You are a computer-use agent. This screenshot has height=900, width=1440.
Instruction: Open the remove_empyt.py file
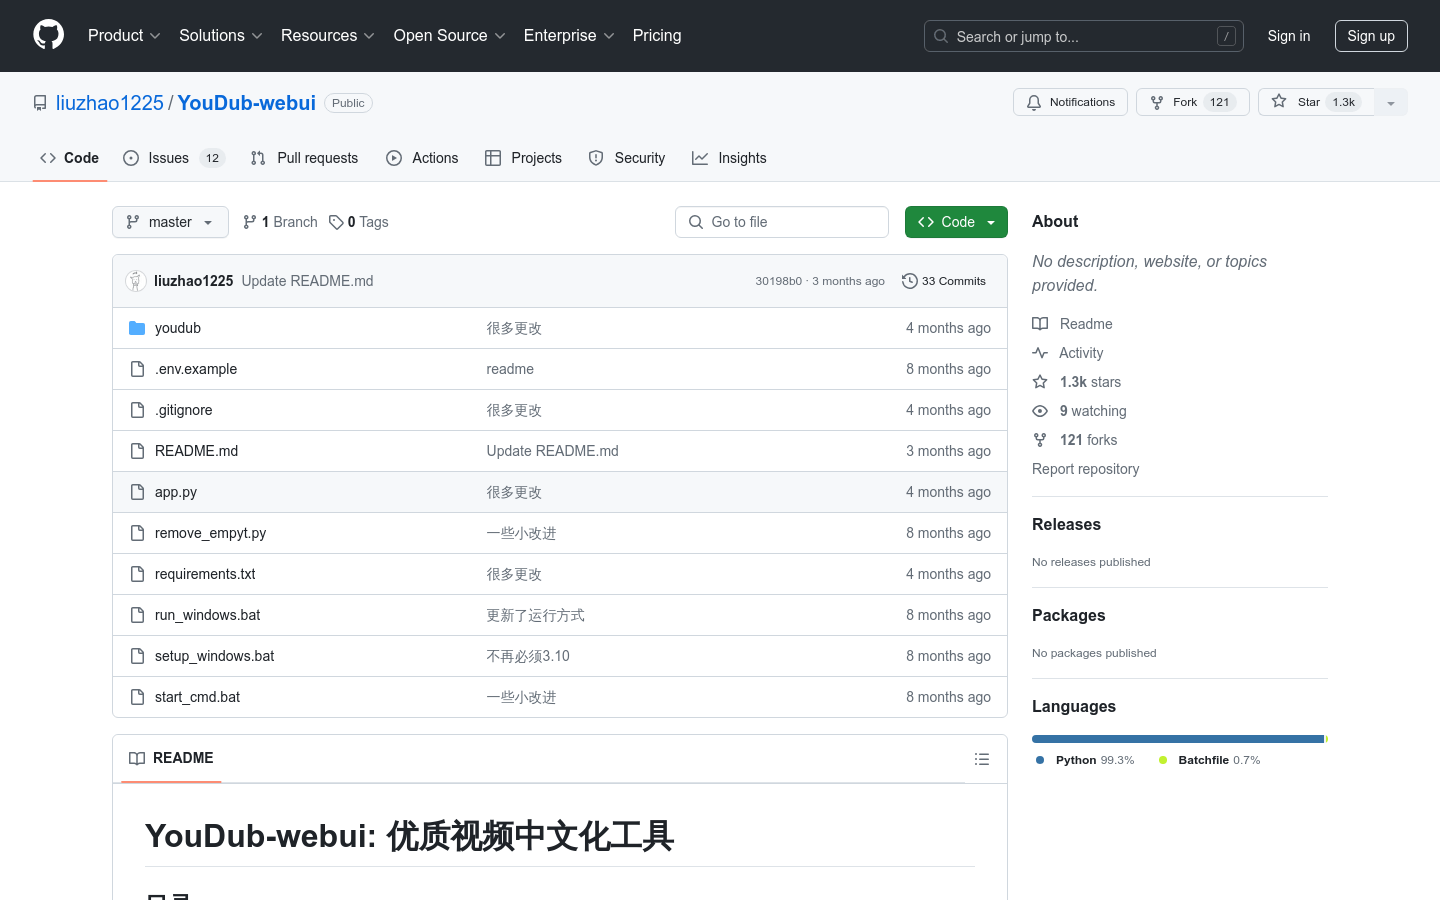[x=210, y=533]
